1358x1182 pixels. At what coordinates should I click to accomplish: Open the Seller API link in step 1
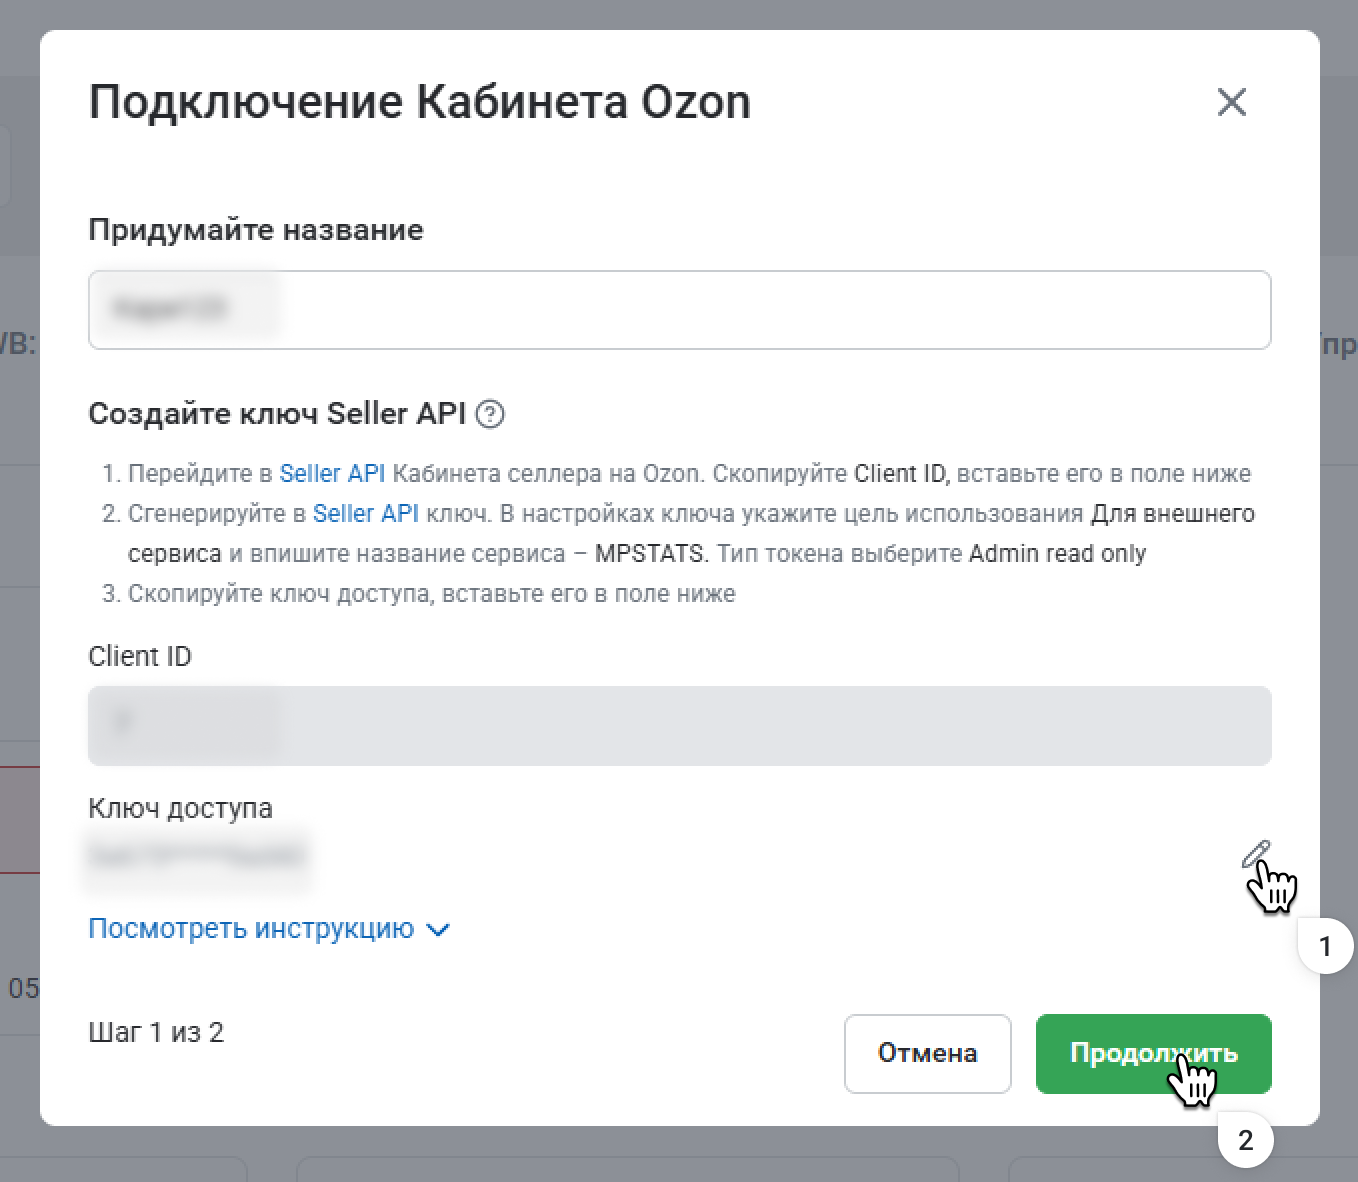(332, 474)
